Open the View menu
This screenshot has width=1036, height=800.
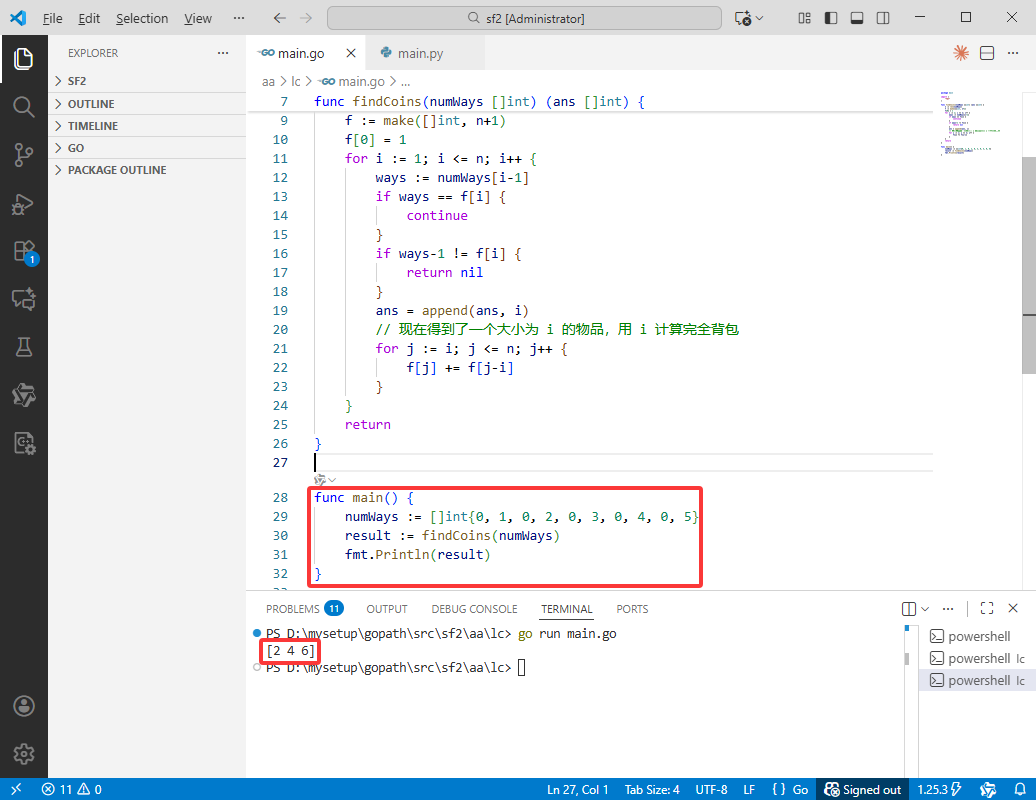tap(198, 18)
